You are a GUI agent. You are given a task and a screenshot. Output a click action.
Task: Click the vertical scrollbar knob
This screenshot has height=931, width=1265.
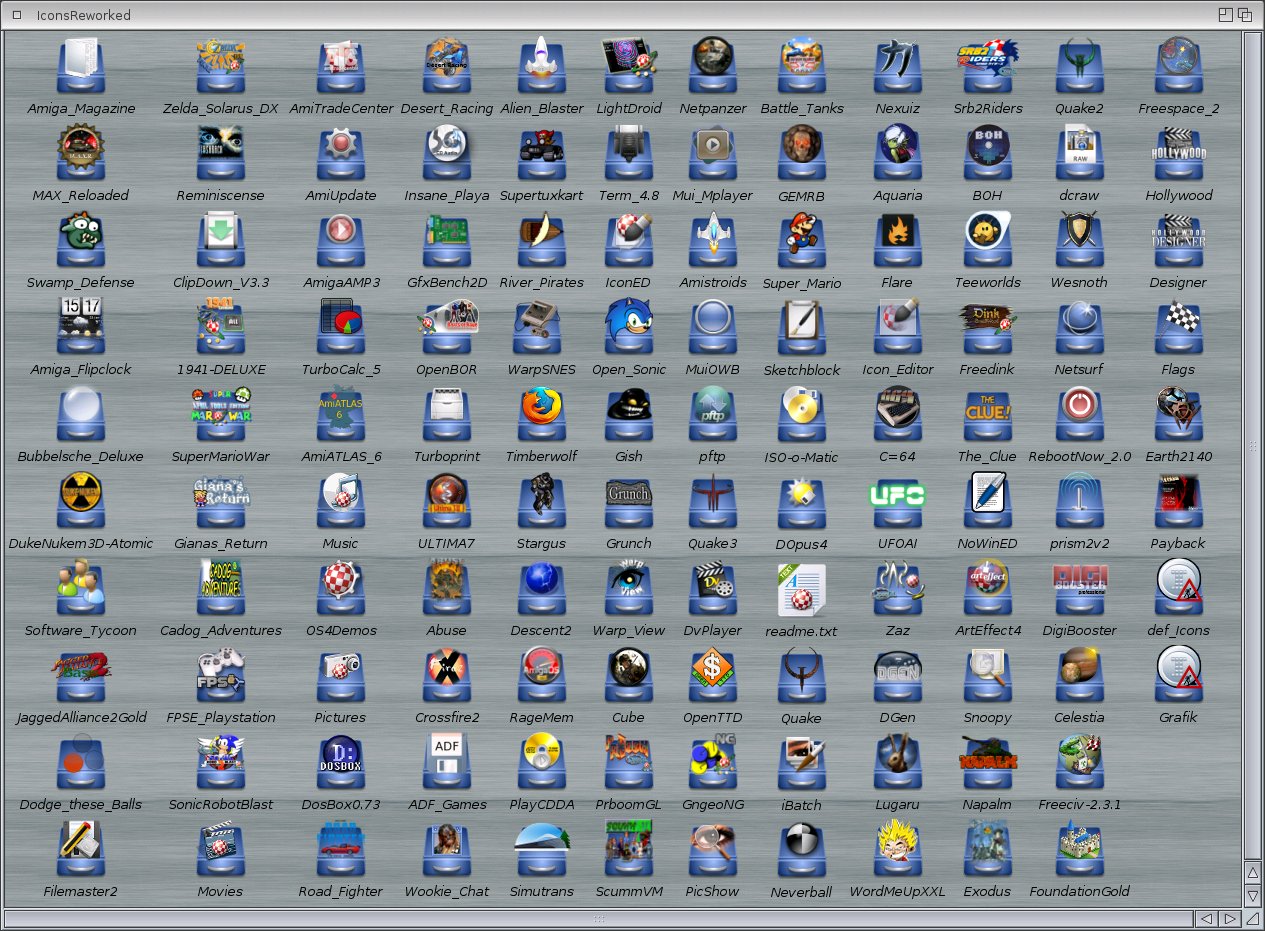click(1252, 444)
